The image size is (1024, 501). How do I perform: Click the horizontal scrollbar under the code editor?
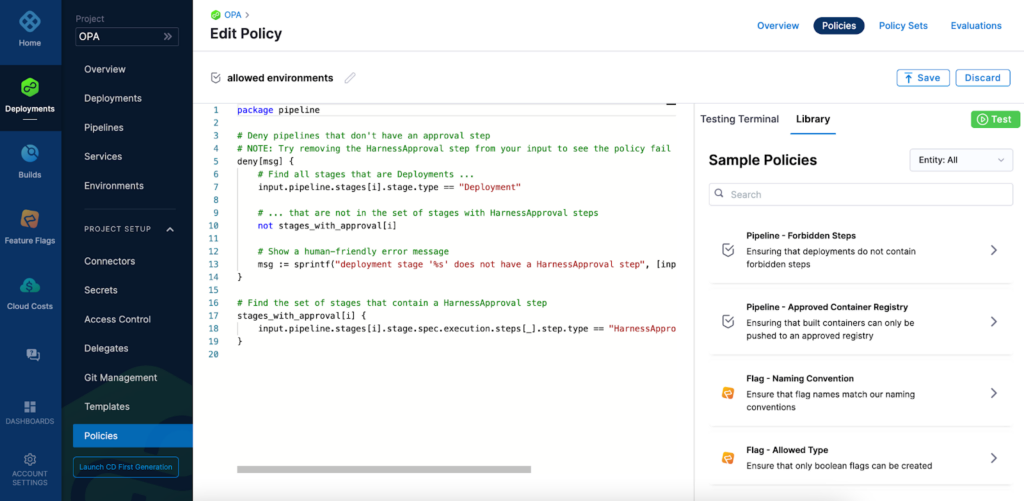383,469
